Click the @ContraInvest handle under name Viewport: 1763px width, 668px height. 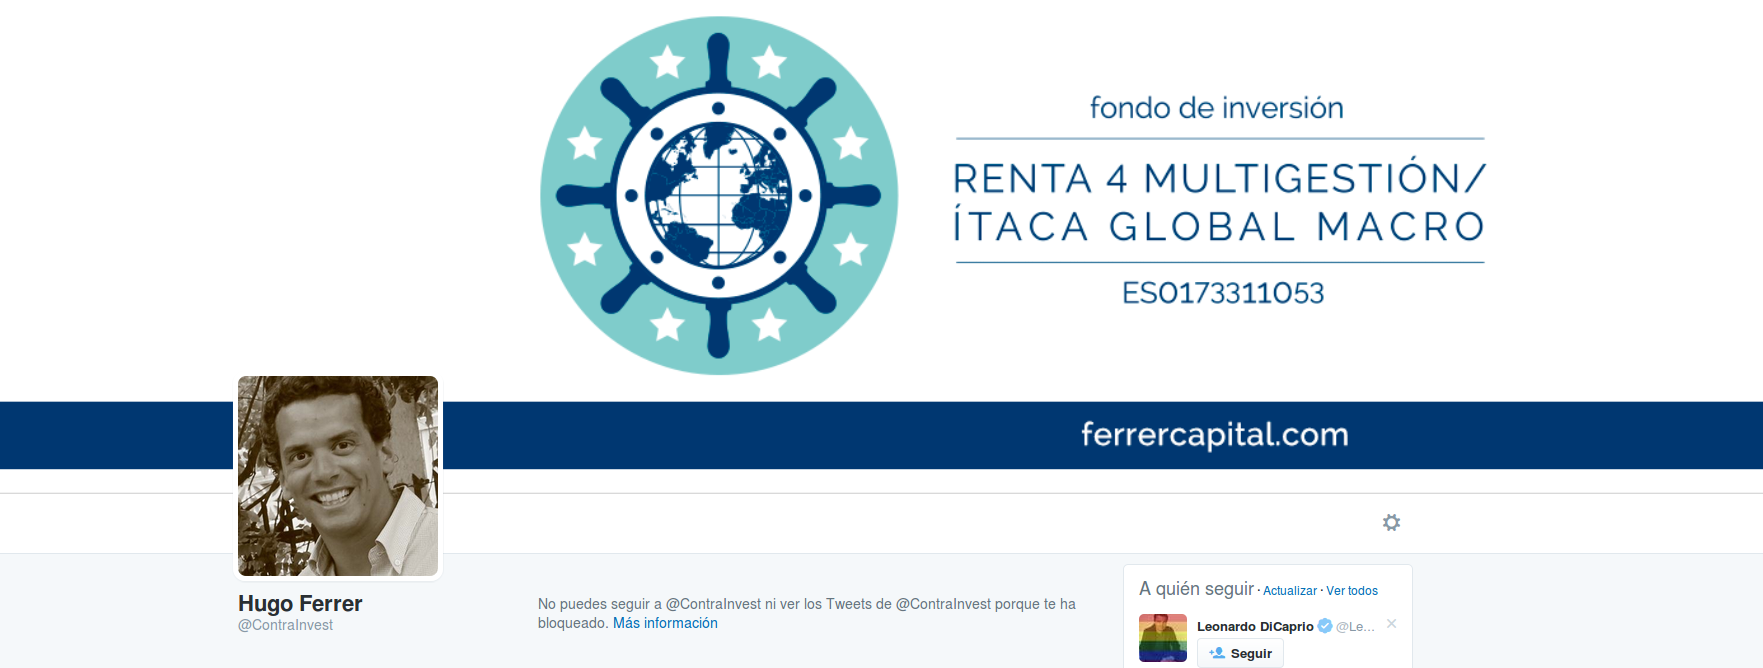(x=285, y=625)
